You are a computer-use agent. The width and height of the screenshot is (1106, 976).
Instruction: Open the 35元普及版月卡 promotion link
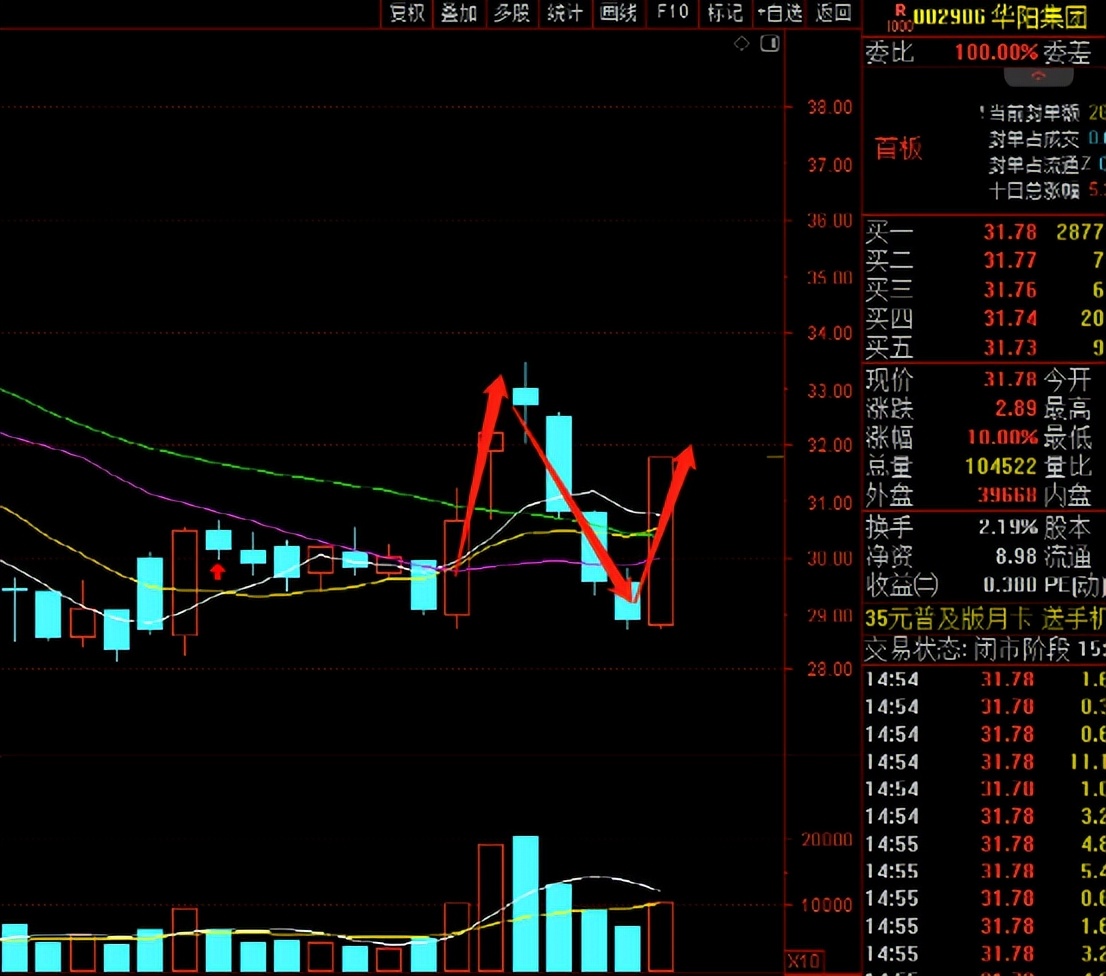pyautogui.click(x=985, y=619)
